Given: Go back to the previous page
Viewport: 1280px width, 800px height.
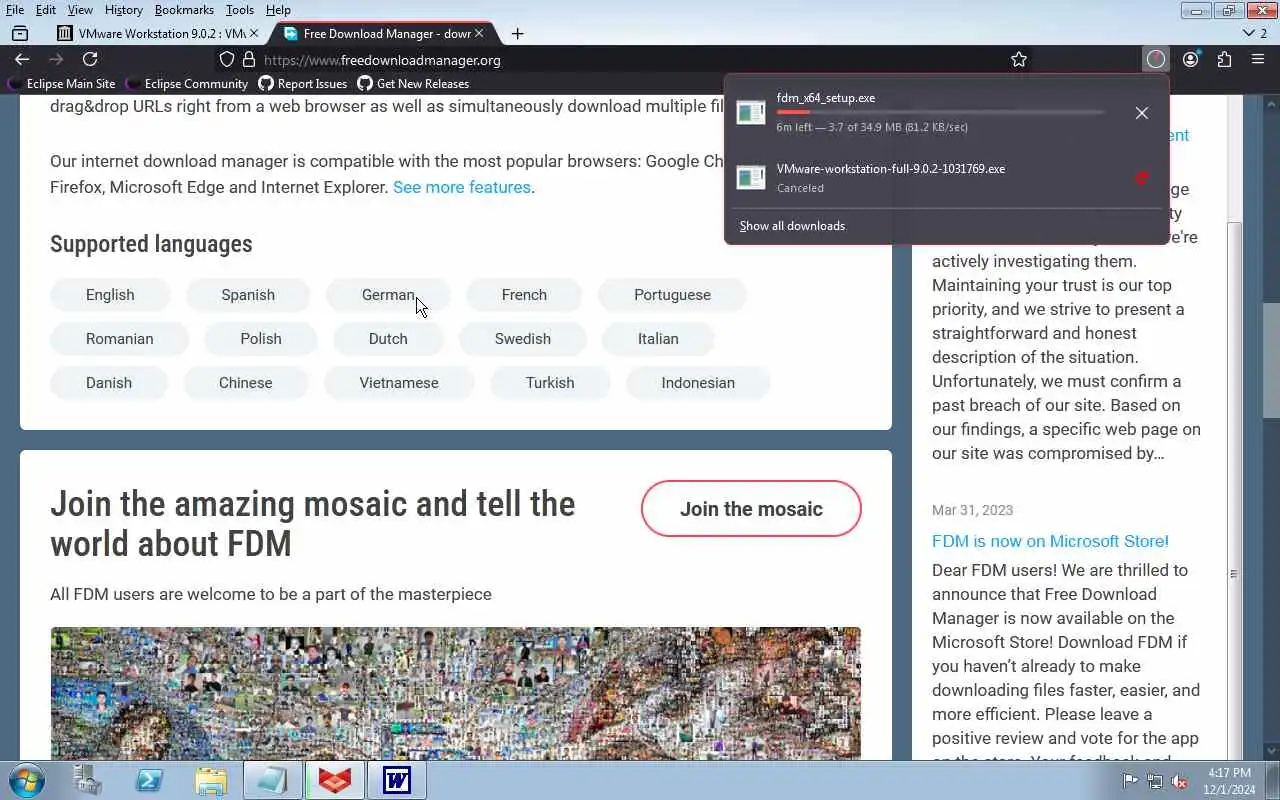Looking at the screenshot, I should pyautogui.click(x=22, y=60).
